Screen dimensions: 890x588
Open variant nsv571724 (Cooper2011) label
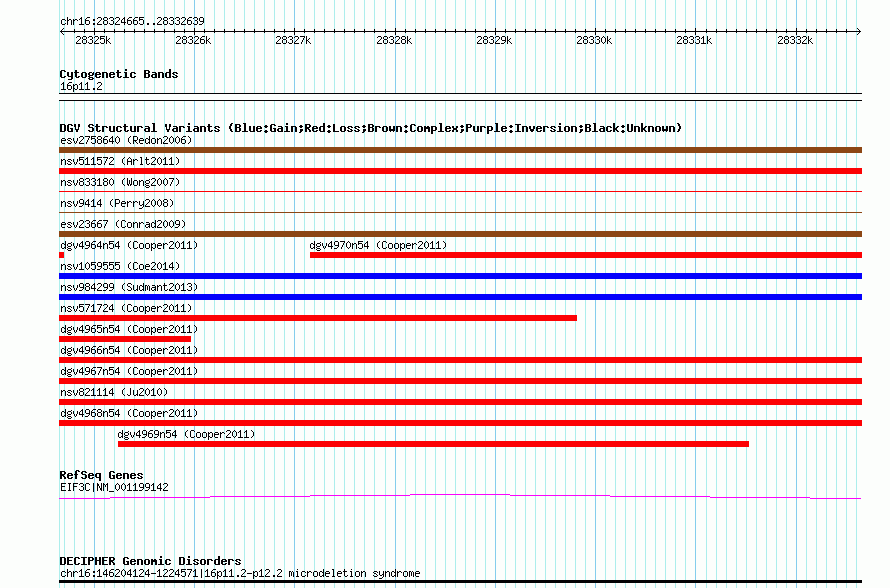(x=126, y=308)
